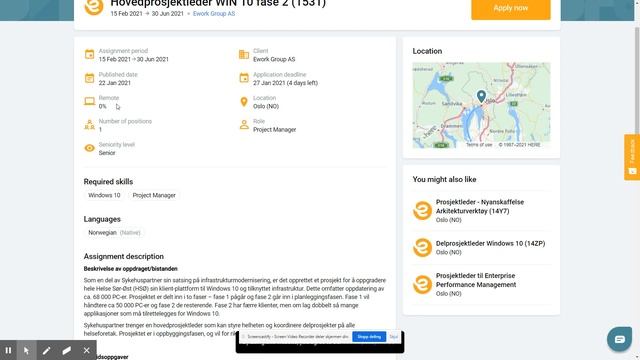Click the Role person icon
640x360 pixels.
[x=244, y=124]
